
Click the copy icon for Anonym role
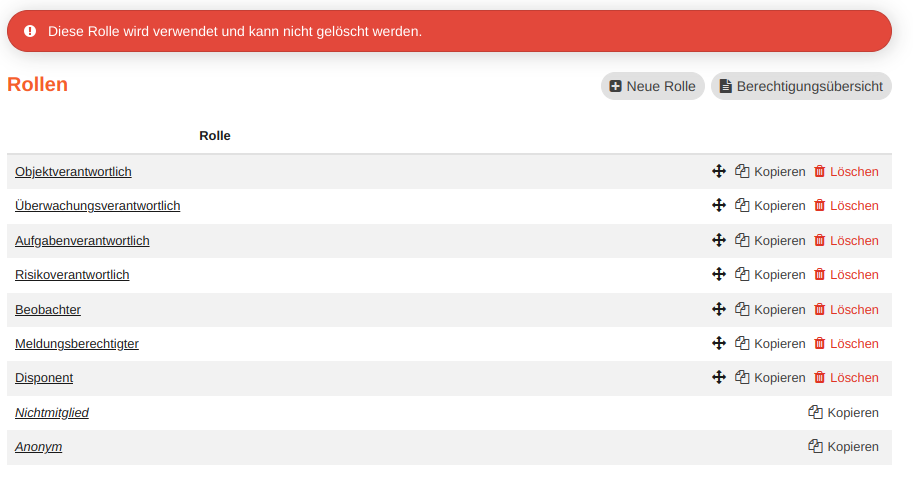[x=815, y=446]
